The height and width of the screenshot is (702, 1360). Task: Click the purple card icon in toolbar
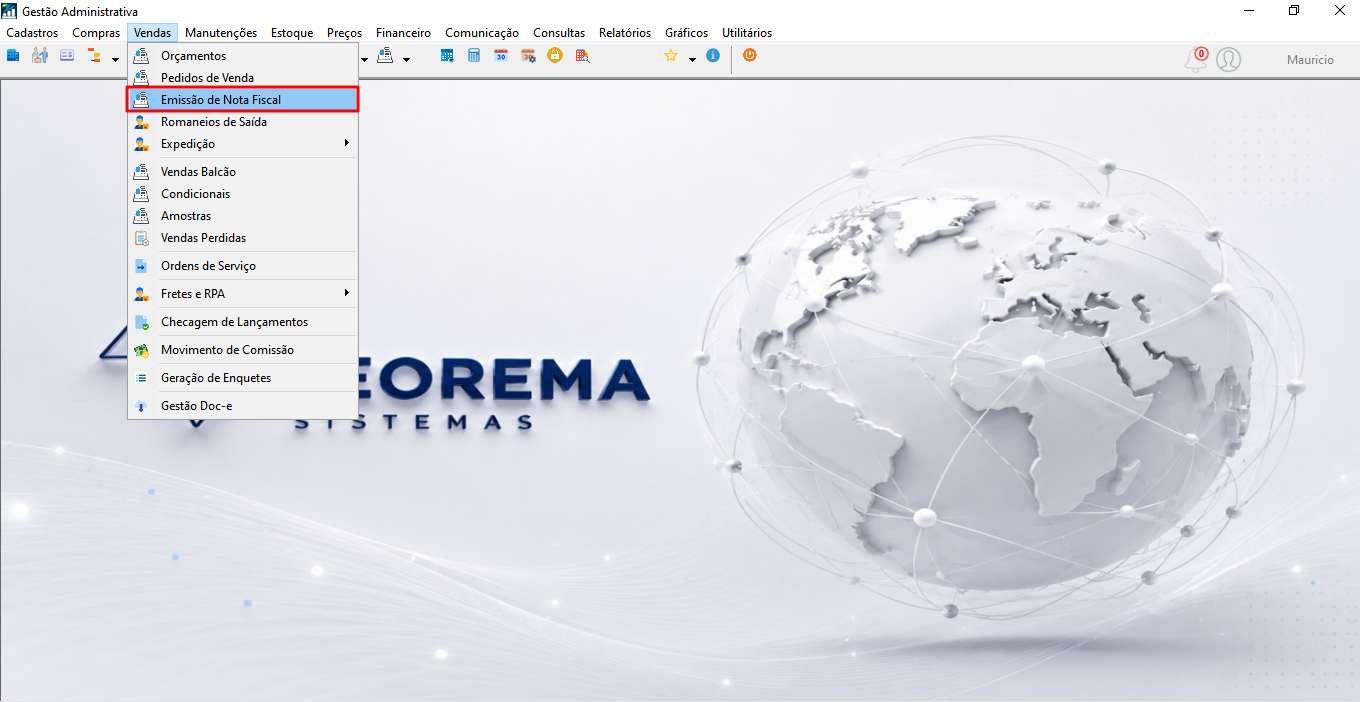pos(67,56)
